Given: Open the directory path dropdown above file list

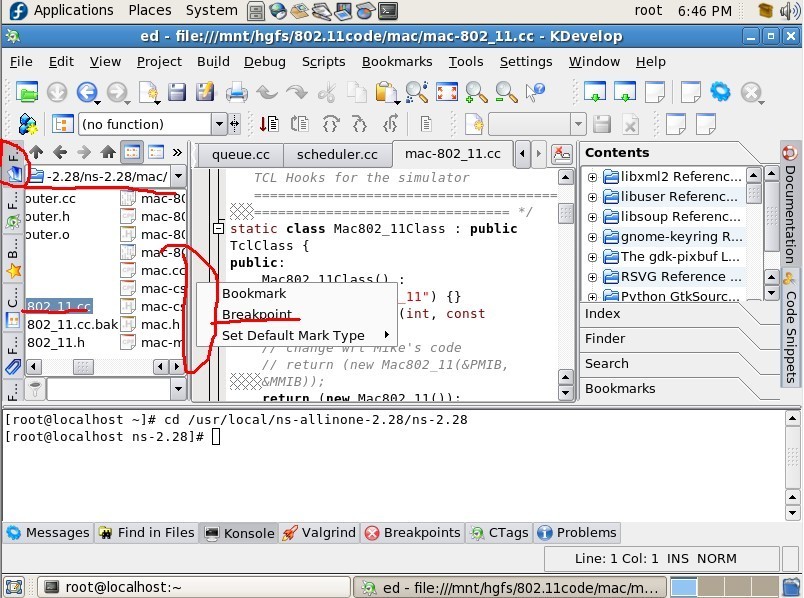Looking at the screenshot, I should click(x=177, y=175).
